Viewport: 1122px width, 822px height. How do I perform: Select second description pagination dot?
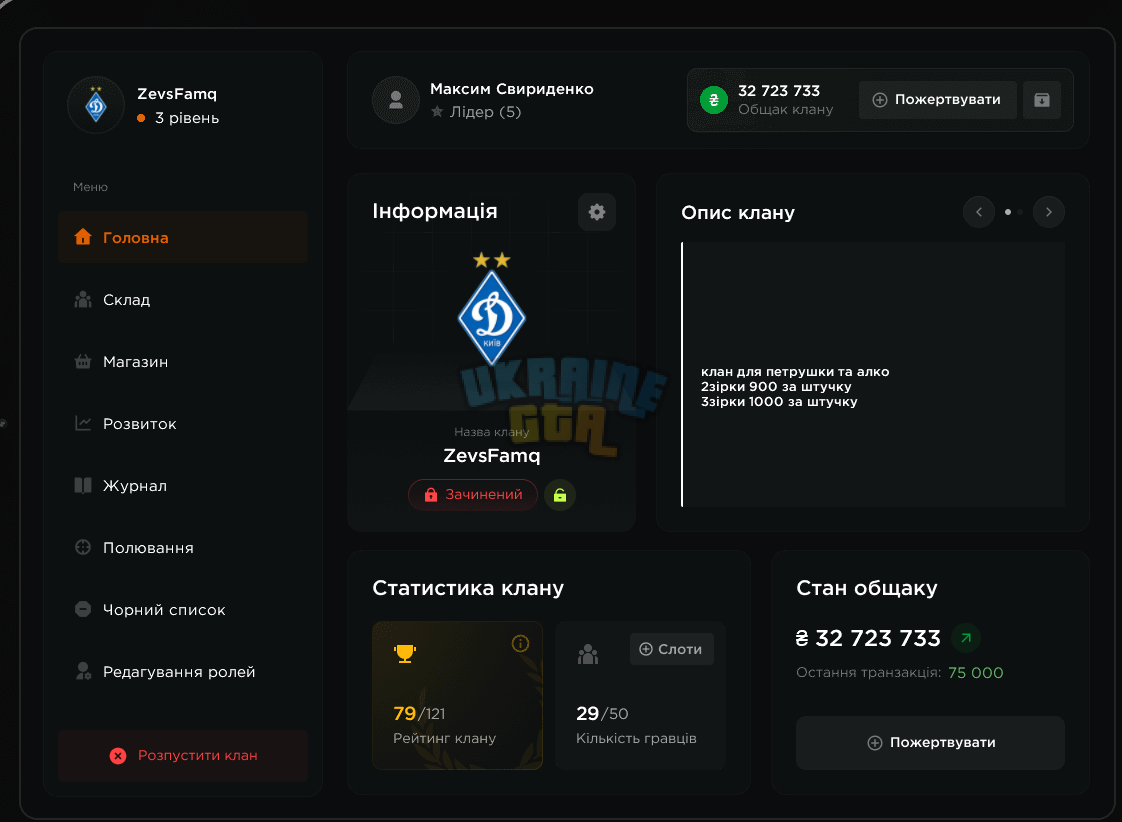(x=1020, y=212)
